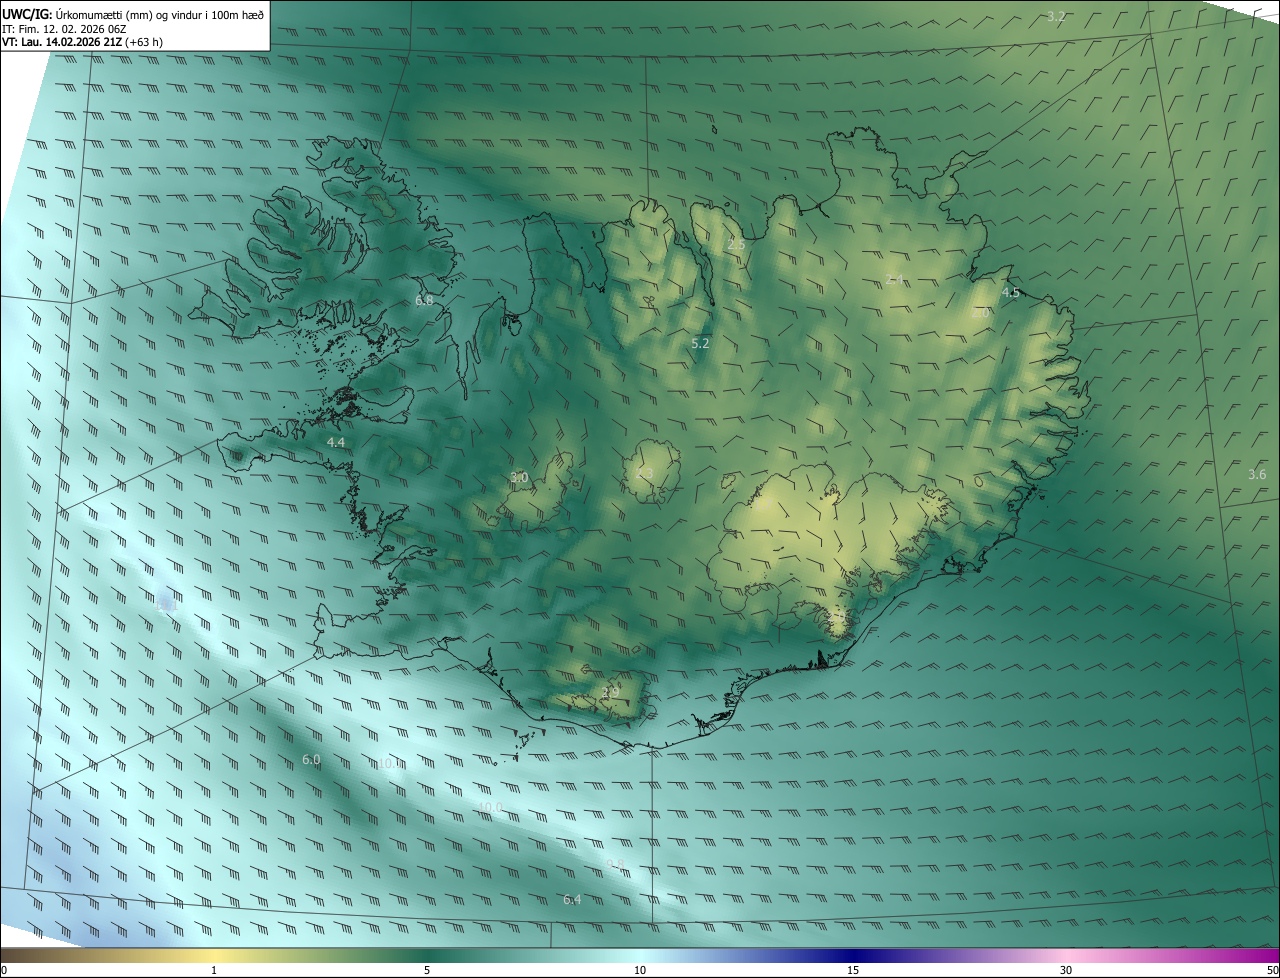Viewport: 1280px width, 978px height.
Task: Click the 10.0 value label
Action: coord(490,807)
